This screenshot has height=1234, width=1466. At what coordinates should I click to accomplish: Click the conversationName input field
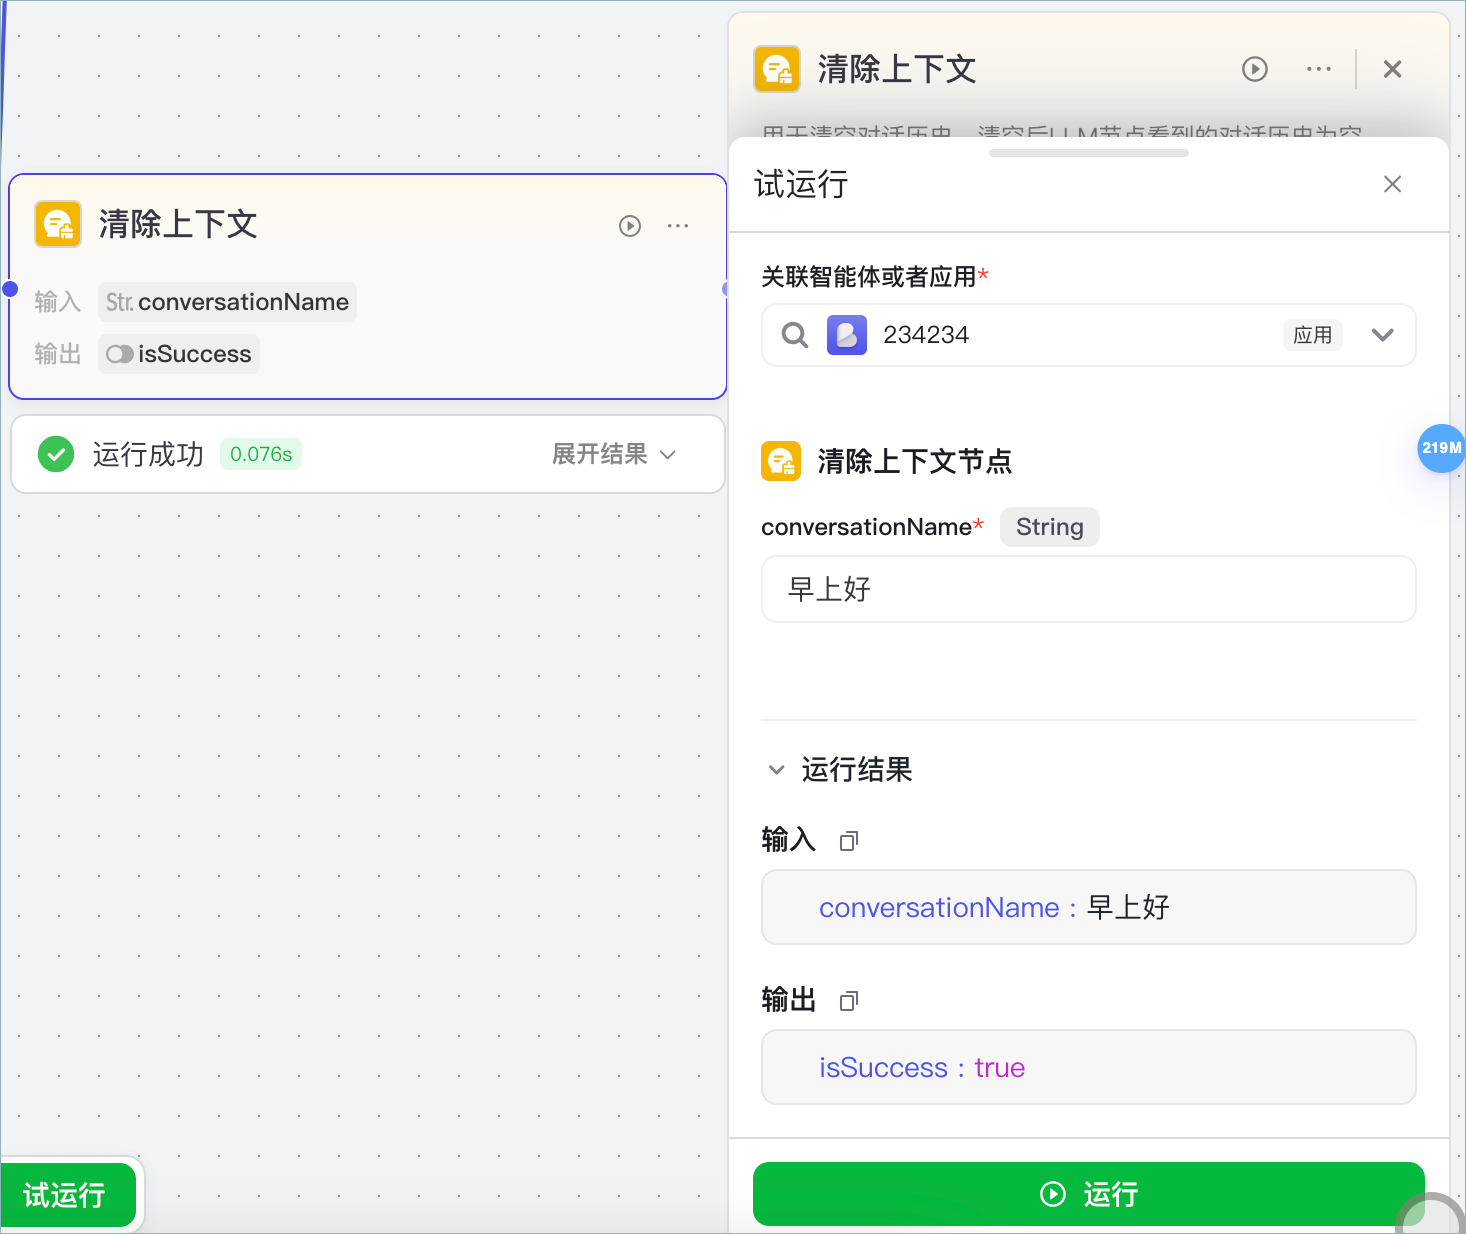click(x=1088, y=589)
